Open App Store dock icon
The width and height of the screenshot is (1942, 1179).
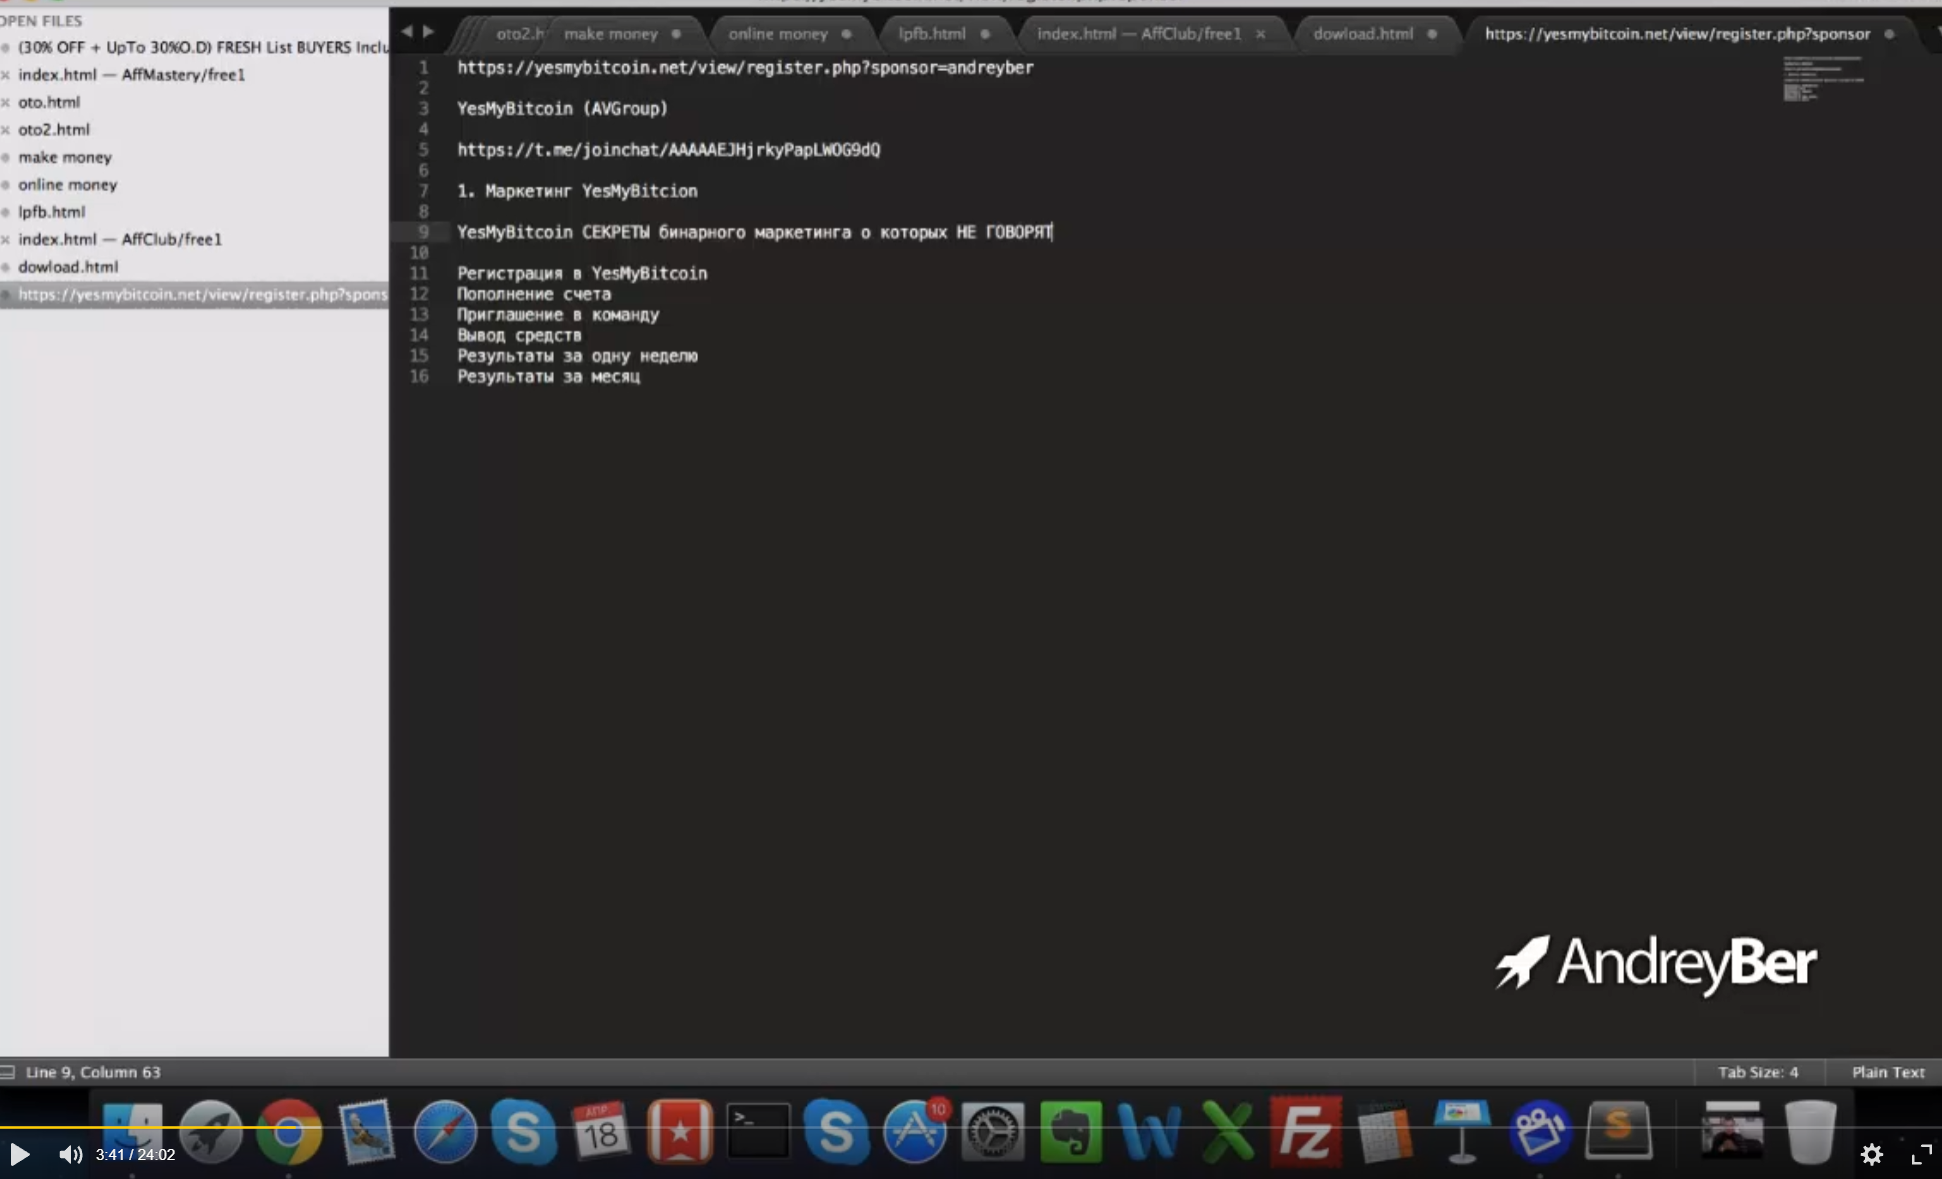click(x=914, y=1132)
